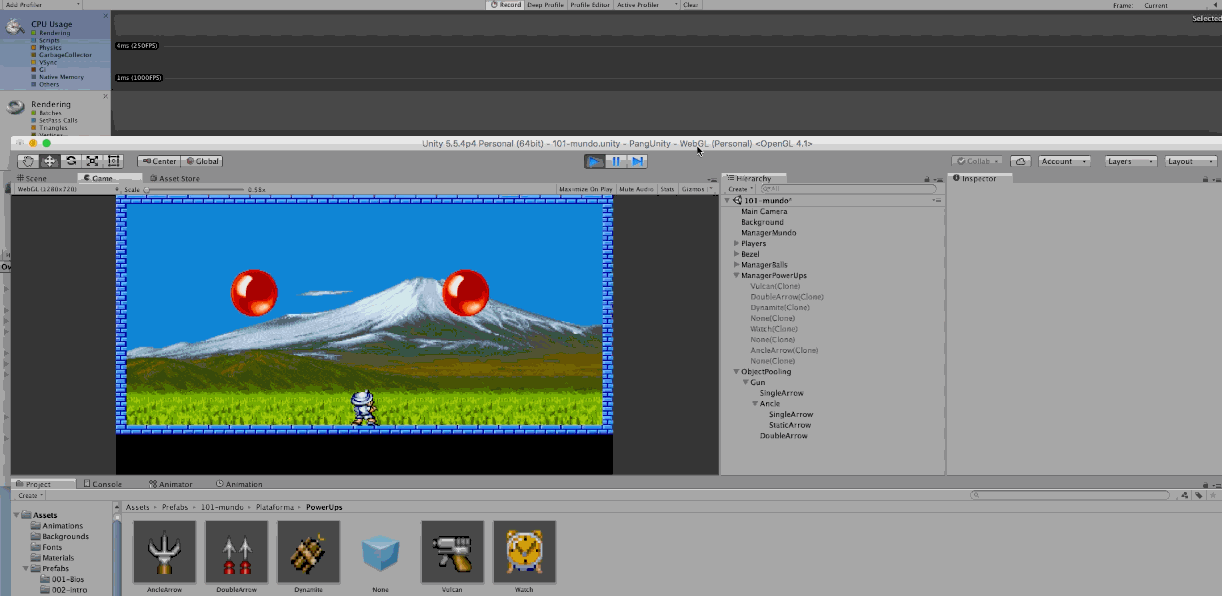The height and width of the screenshot is (596, 1222).
Task: Pause the running game
Action: 616,161
